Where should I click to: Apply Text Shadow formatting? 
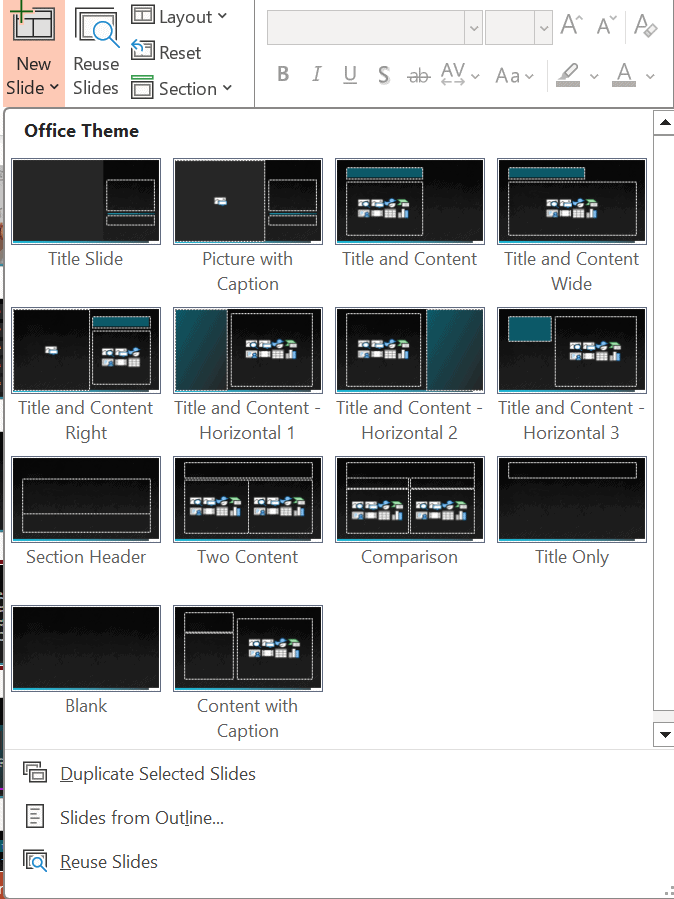point(383,75)
